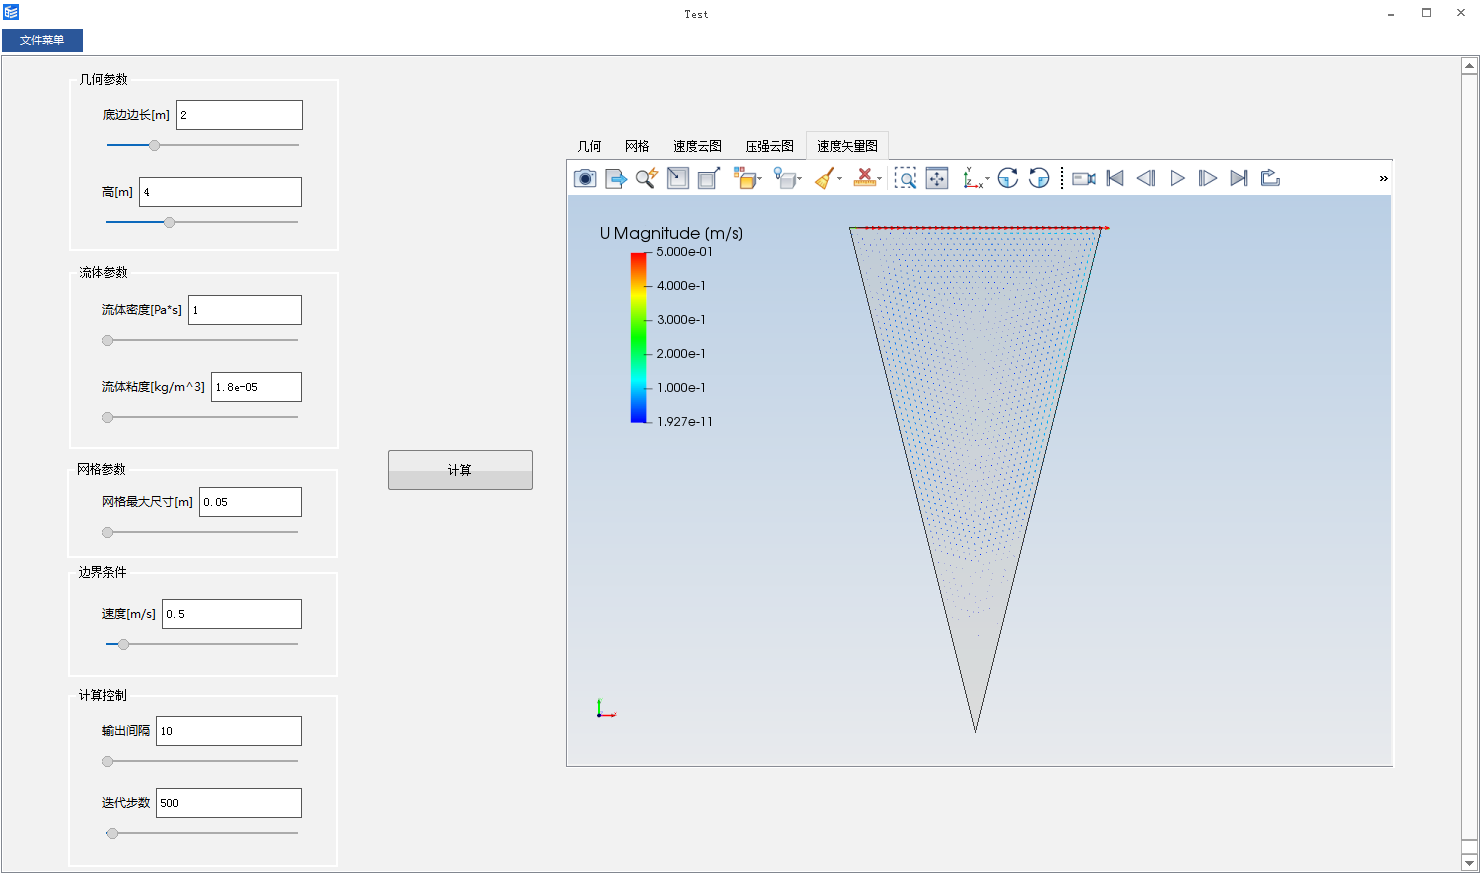Screen dimensions: 1481x873
Task: Open dropdown arrow beside lightbulb cube icon
Action: coord(800,179)
